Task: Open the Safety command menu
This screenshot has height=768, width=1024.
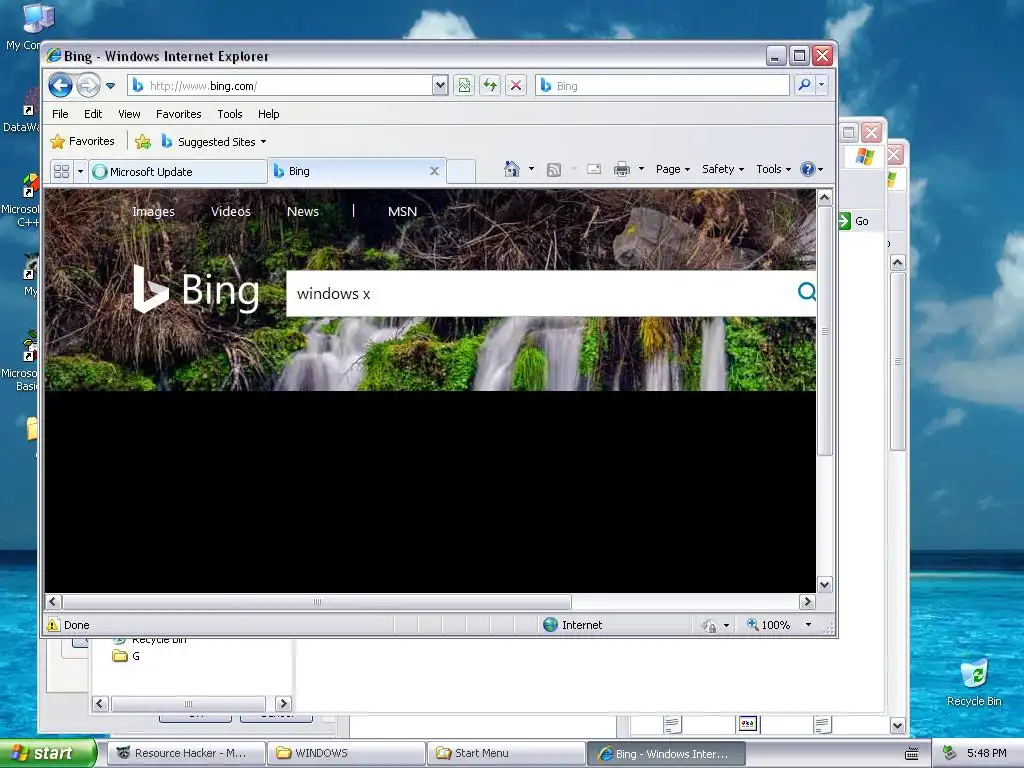Action: (x=723, y=169)
